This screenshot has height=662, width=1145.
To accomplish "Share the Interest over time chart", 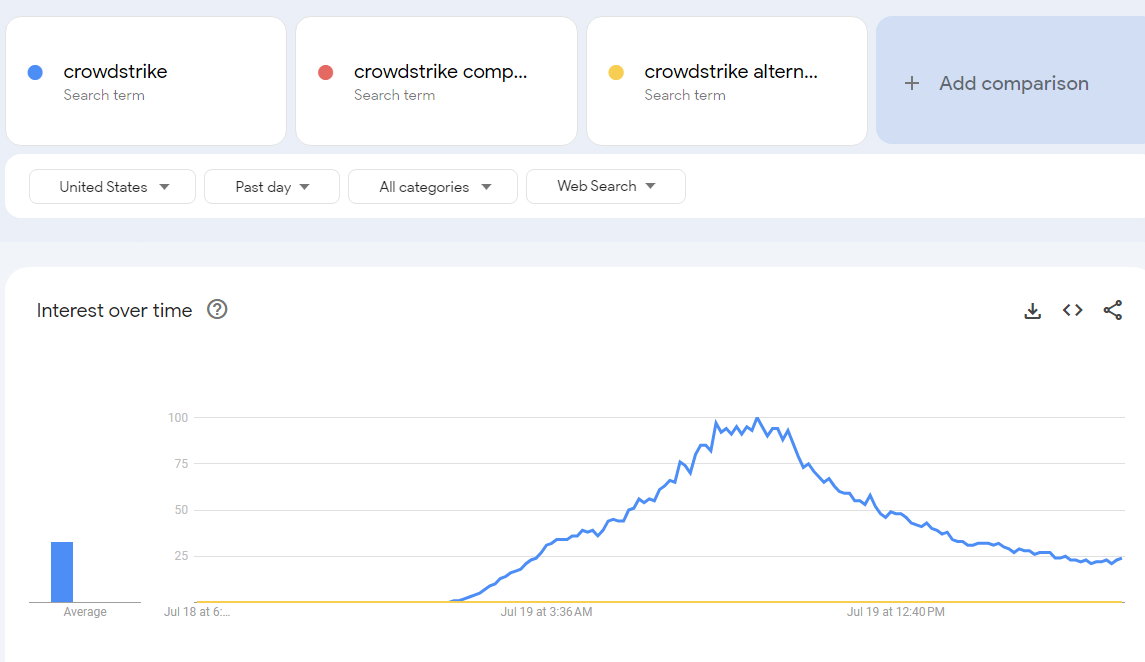I will [x=1113, y=310].
